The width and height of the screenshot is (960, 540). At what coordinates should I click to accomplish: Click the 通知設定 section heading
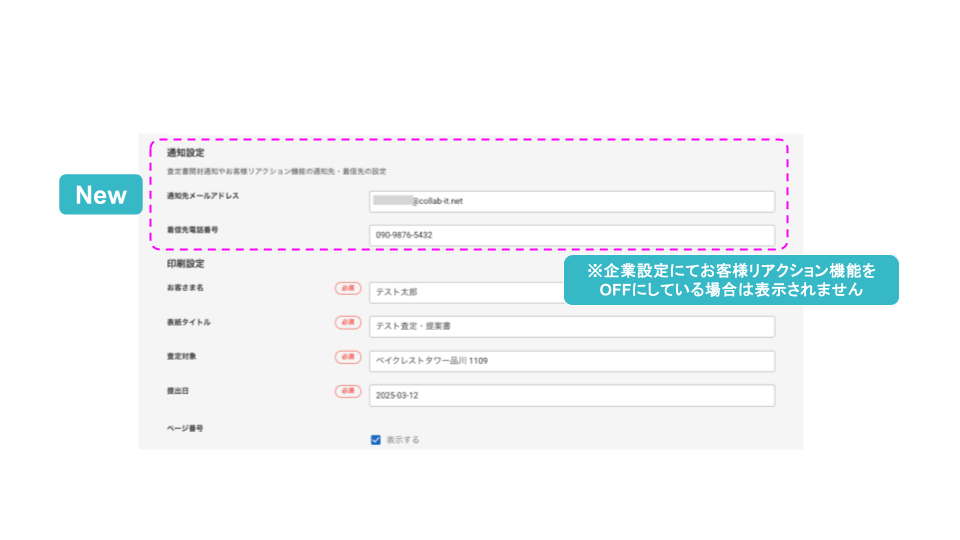click(x=185, y=153)
